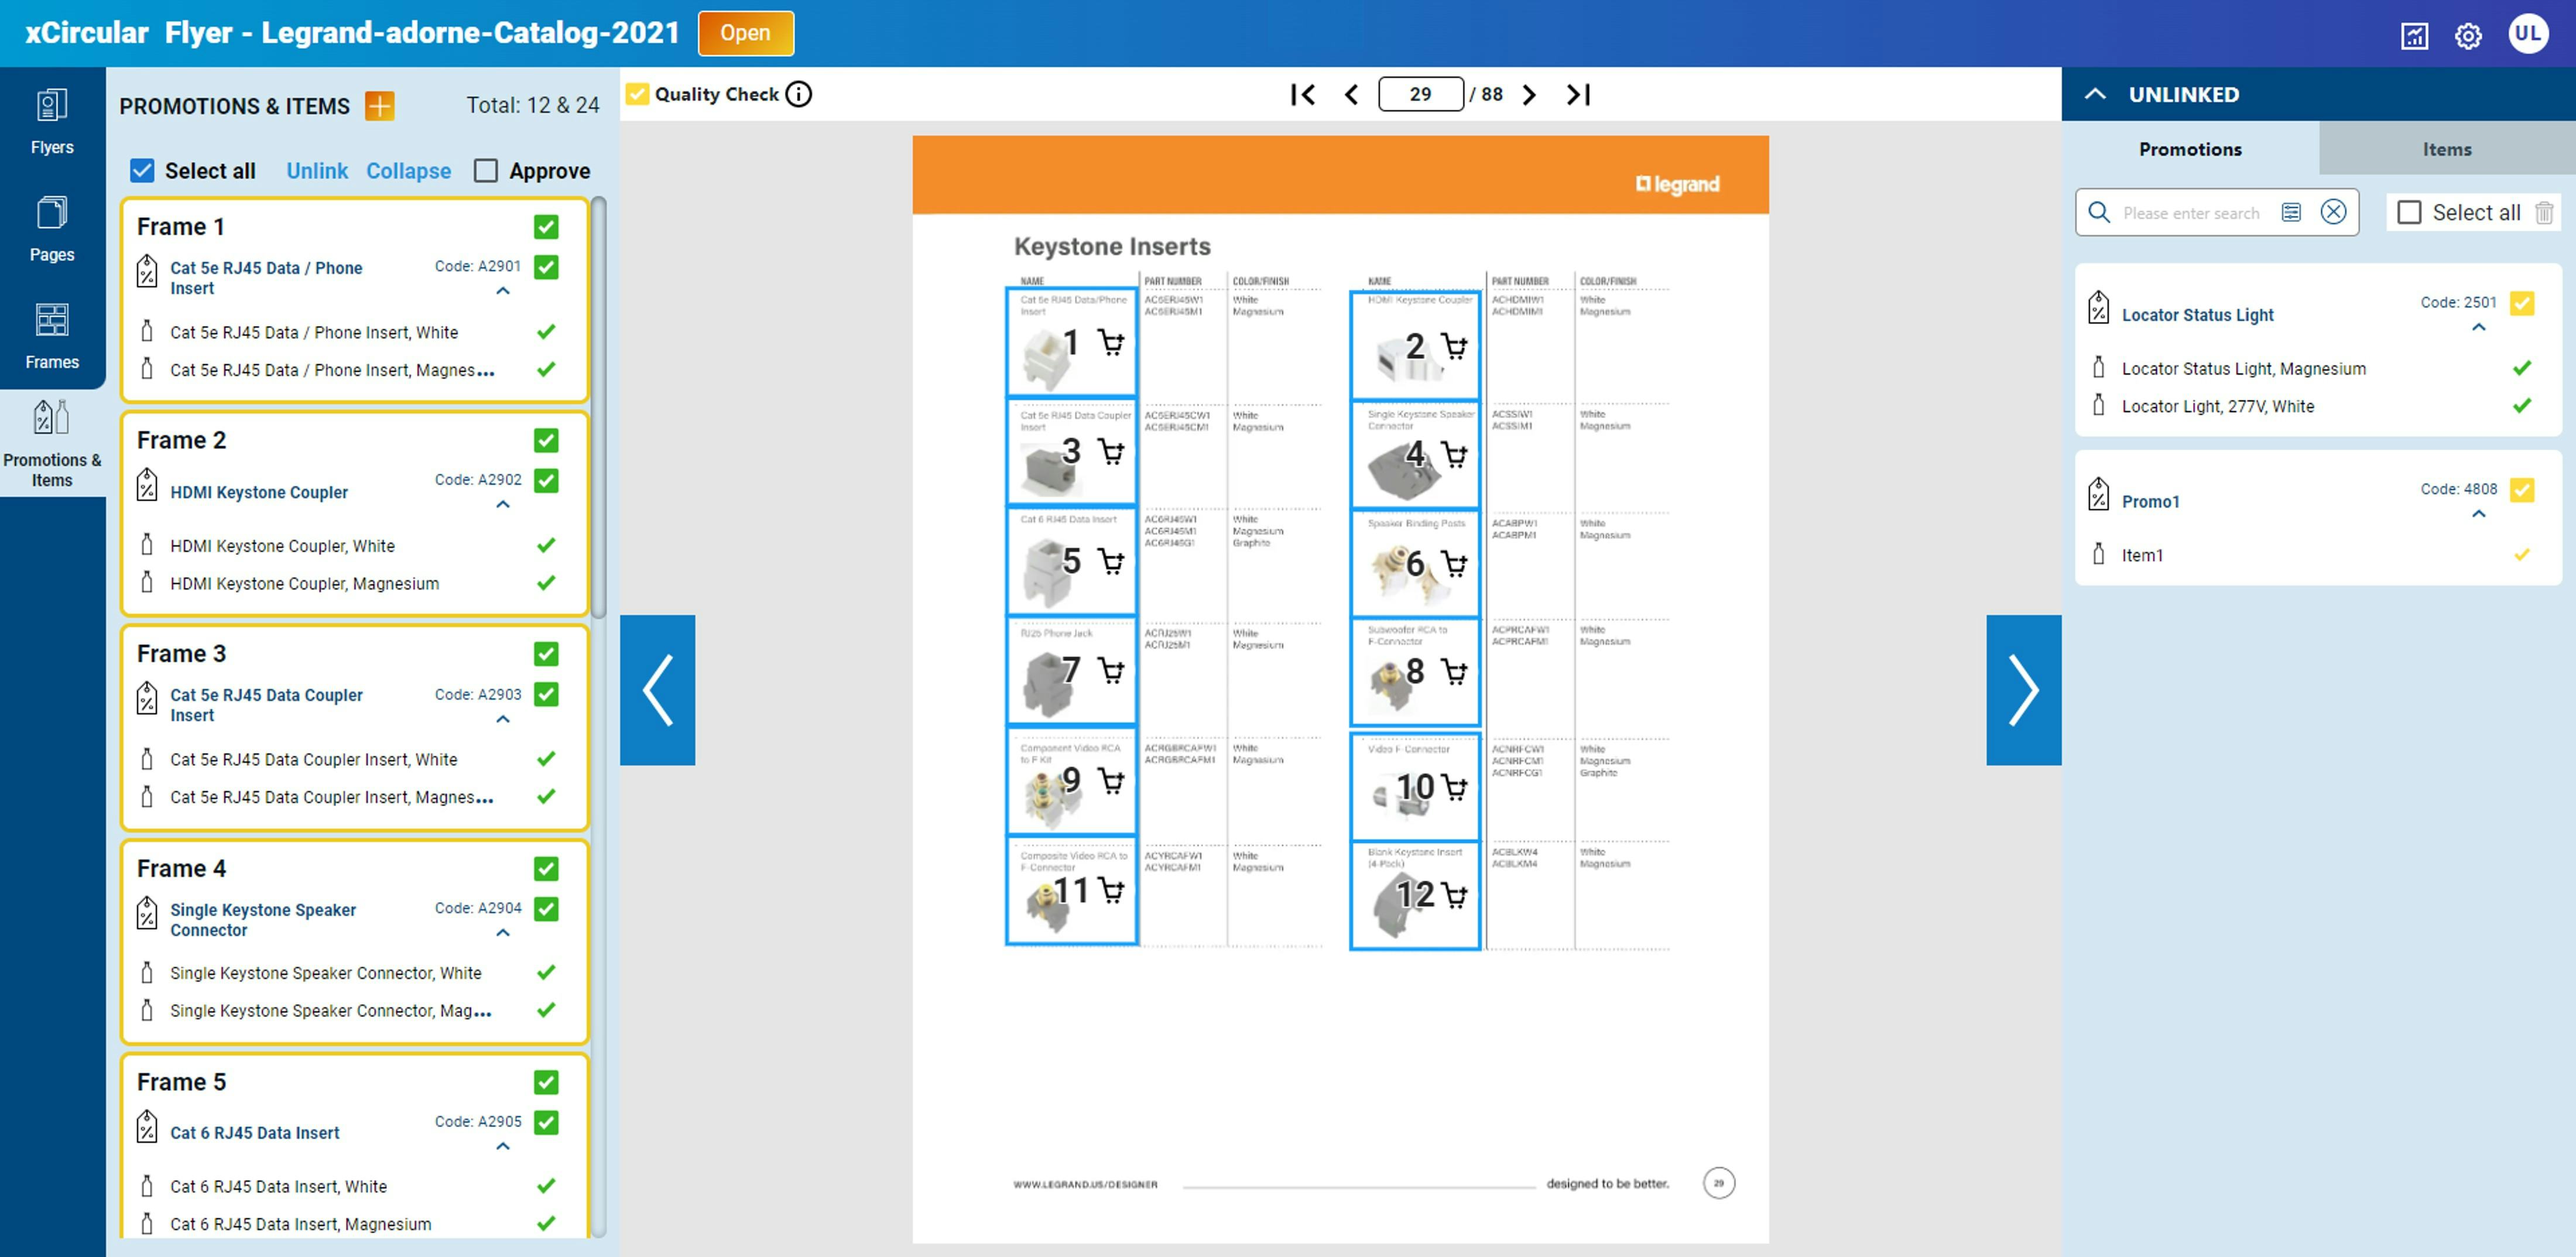
Task: Collapse the HDMI Keystone Coupler promotion
Action: pyautogui.click(x=503, y=505)
